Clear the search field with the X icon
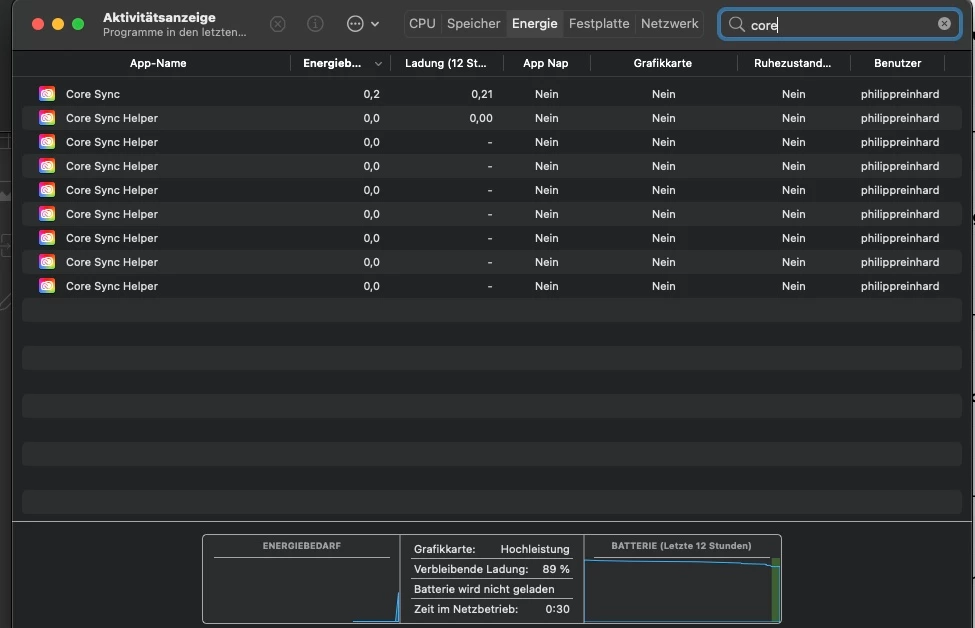 (x=944, y=24)
